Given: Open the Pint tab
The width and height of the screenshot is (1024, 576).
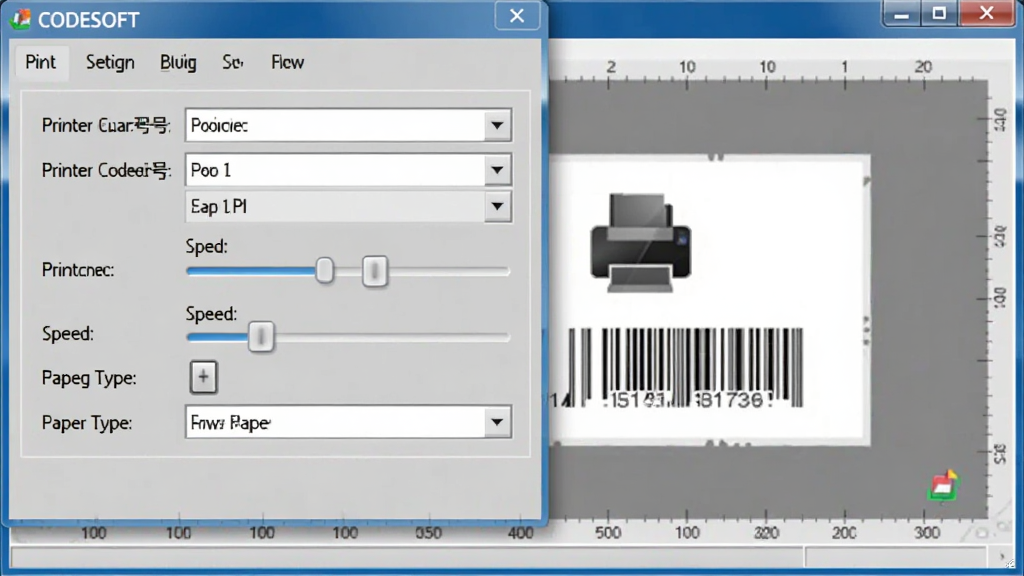Looking at the screenshot, I should pyautogui.click(x=40, y=63).
